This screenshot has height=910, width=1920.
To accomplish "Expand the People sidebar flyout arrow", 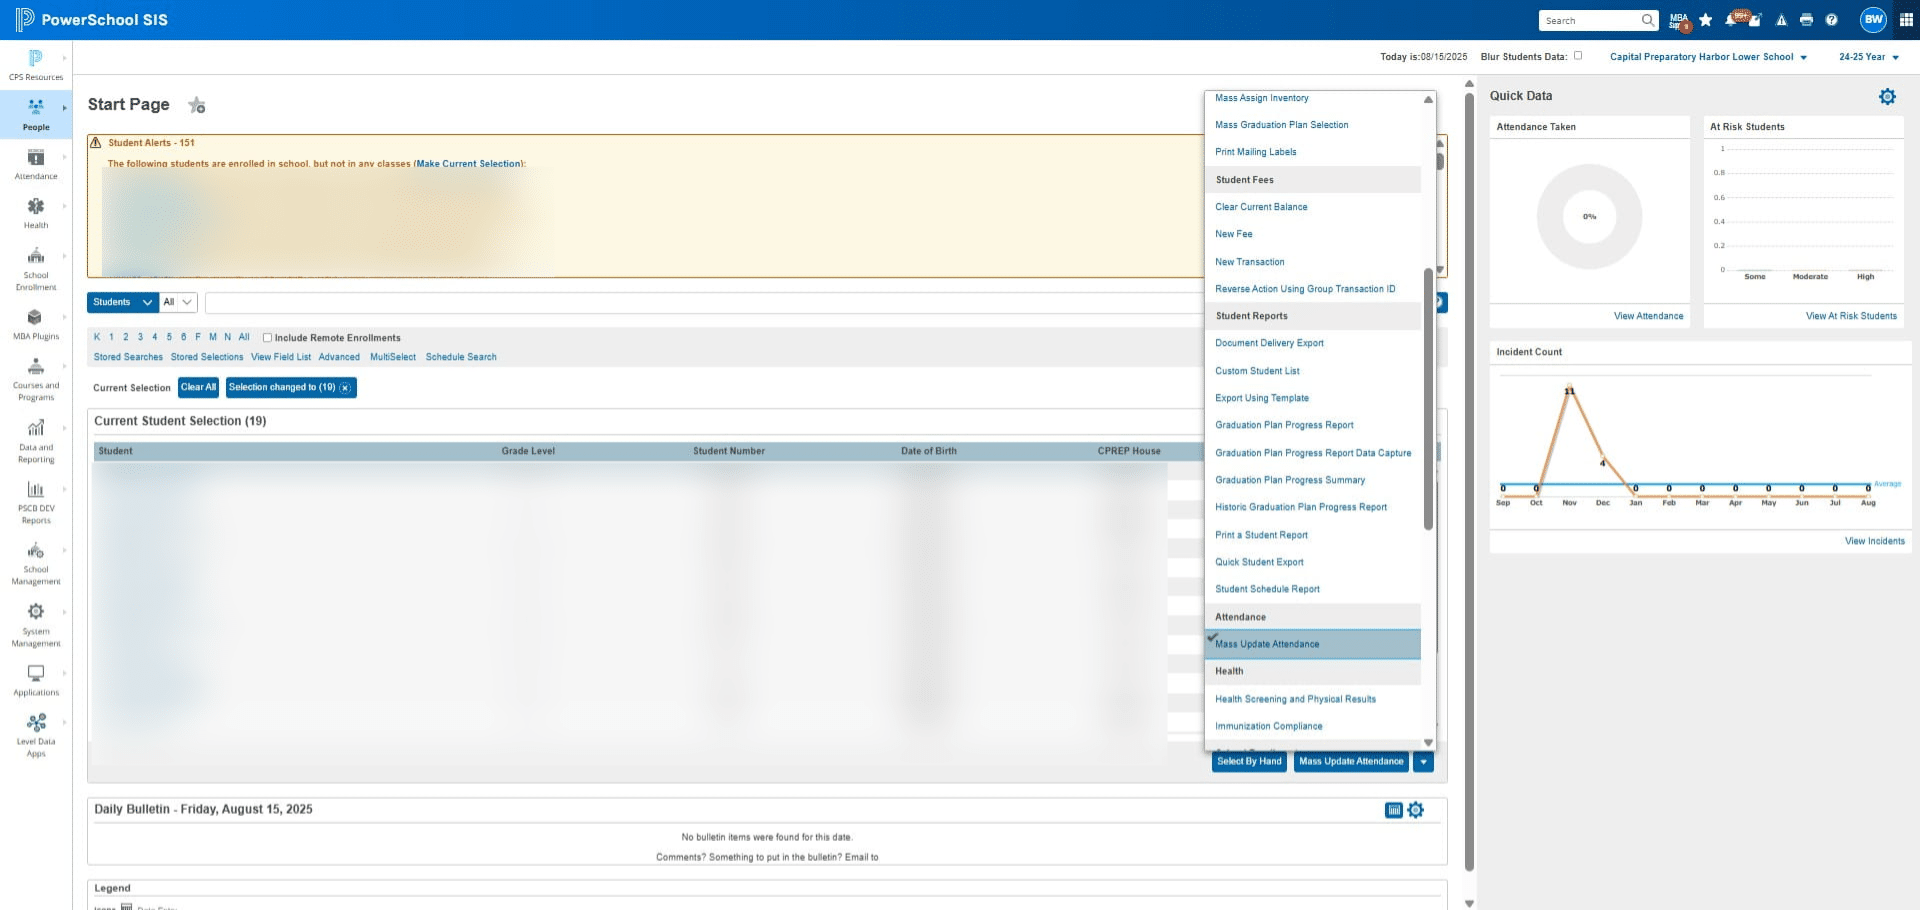I will coord(64,108).
